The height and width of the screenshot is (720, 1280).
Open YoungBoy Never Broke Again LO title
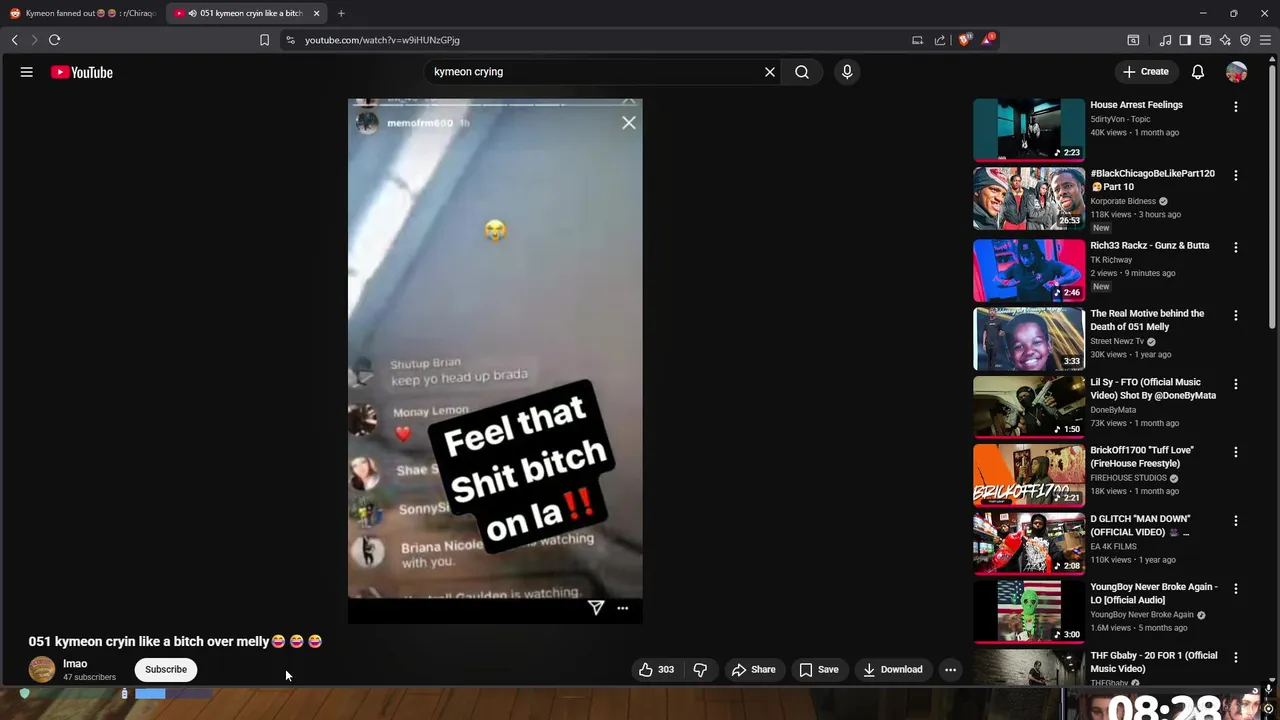(x=1153, y=594)
